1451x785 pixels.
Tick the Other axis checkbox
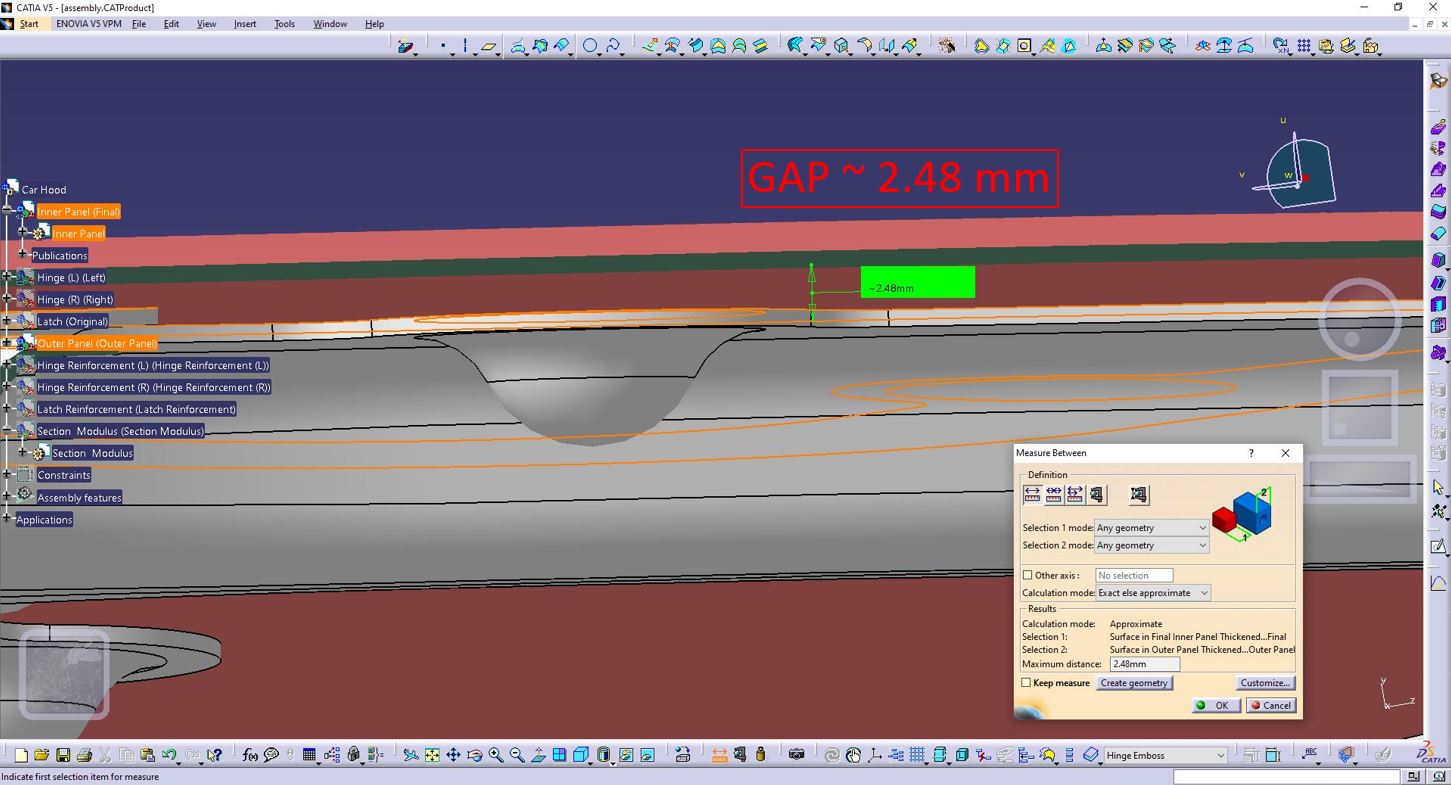(x=1027, y=575)
